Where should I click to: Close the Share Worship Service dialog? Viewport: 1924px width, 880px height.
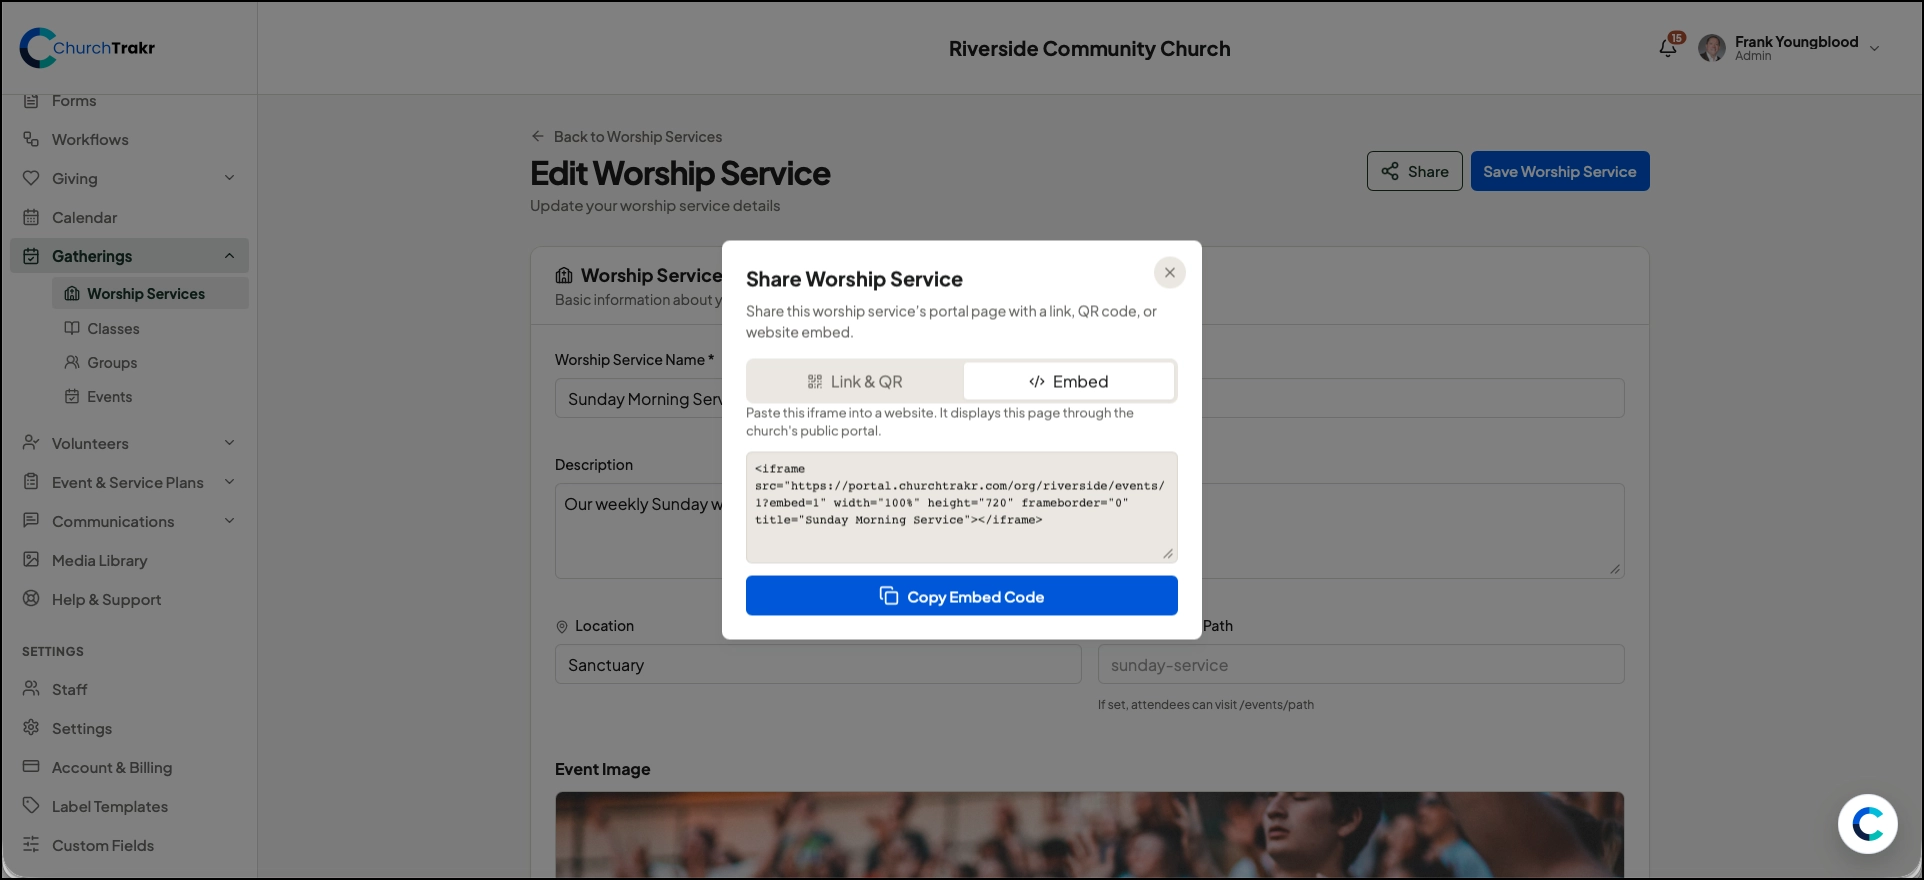tap(1169, 272)
